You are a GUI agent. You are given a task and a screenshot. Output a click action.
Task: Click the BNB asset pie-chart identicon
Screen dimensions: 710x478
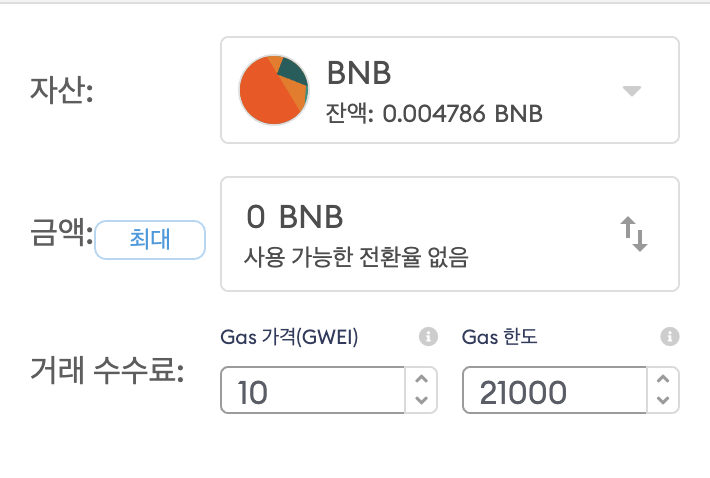[x=274, y=90]
